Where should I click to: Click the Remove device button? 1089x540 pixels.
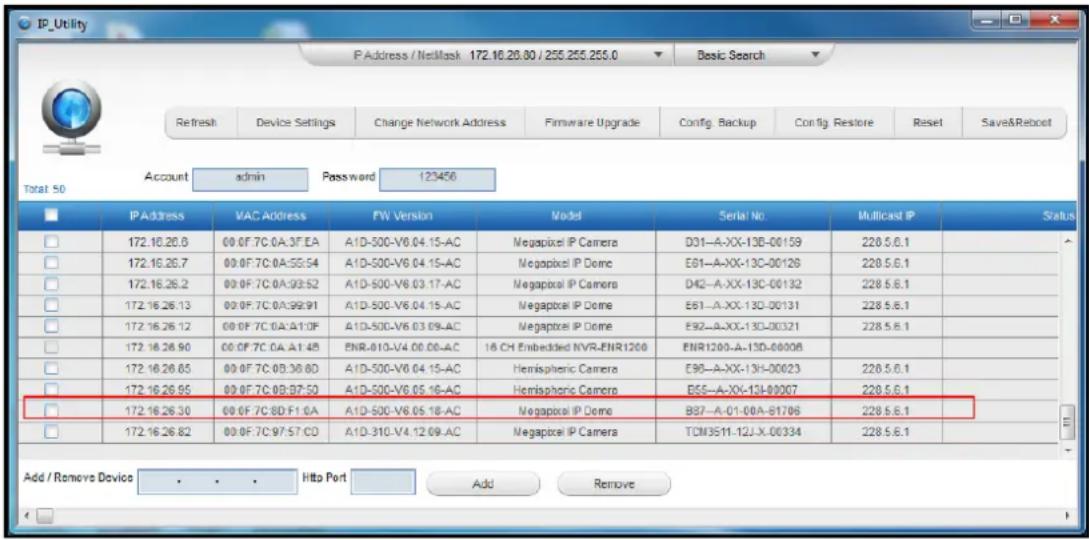tap(615, 484)
